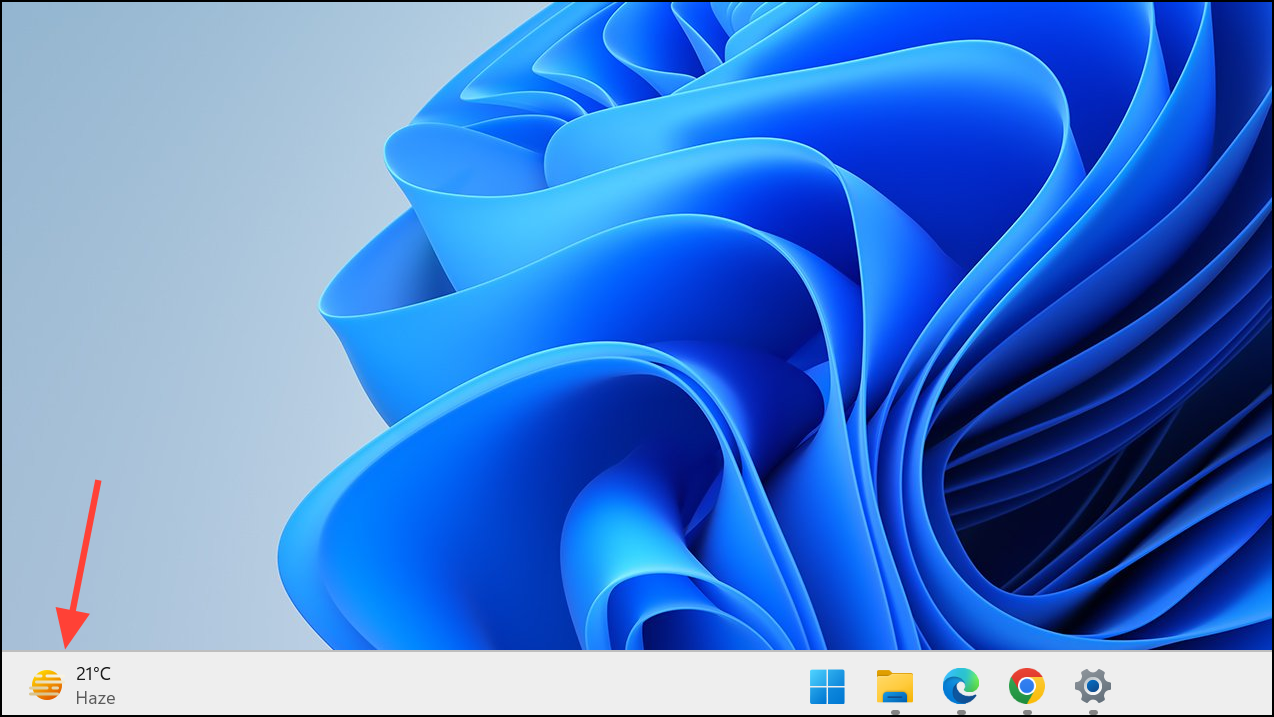Open Microsoft Edge browser

(x=960, y=686)
